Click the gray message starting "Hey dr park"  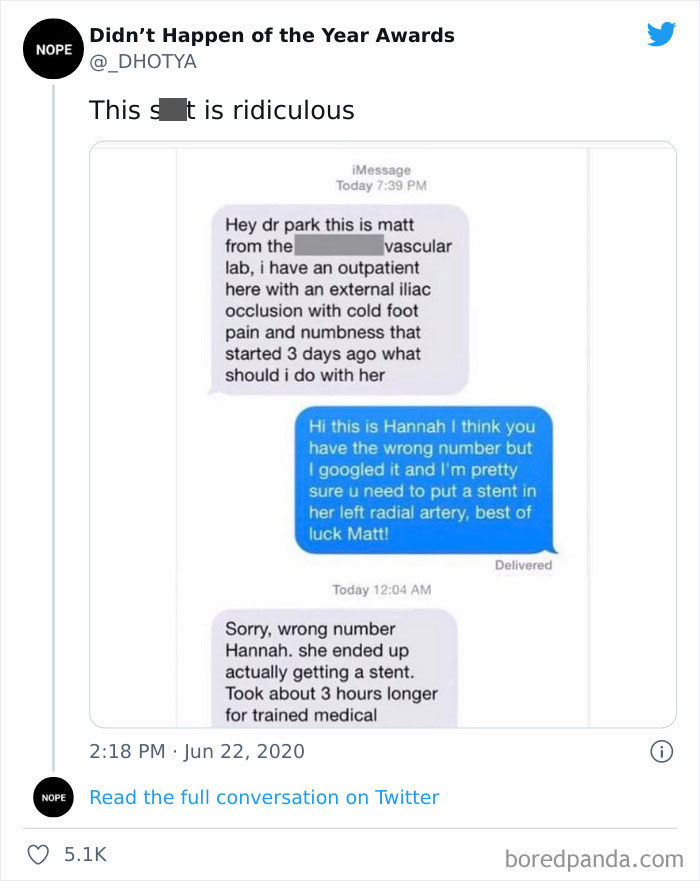click(x=340, y=300)
